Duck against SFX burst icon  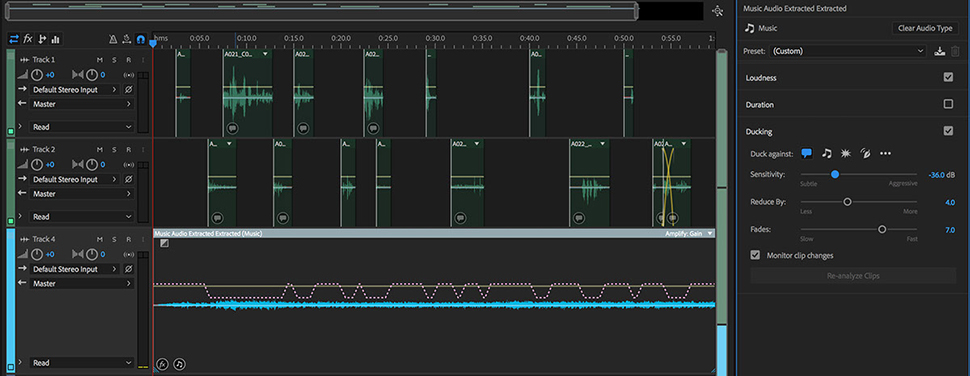point(846,153)
